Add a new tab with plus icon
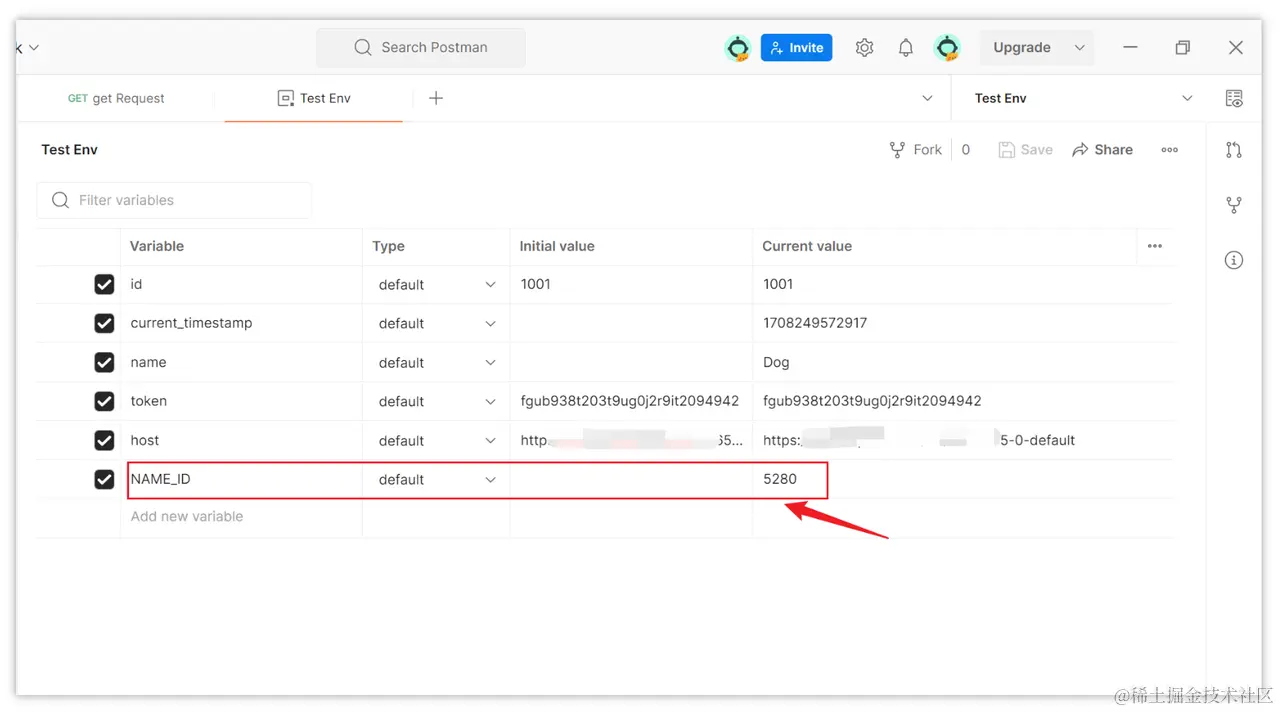 436,98
